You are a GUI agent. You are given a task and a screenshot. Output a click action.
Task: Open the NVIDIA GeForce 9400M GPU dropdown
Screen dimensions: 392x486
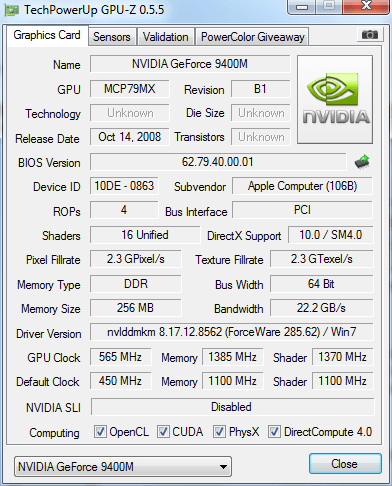click(x=123, y=467)
